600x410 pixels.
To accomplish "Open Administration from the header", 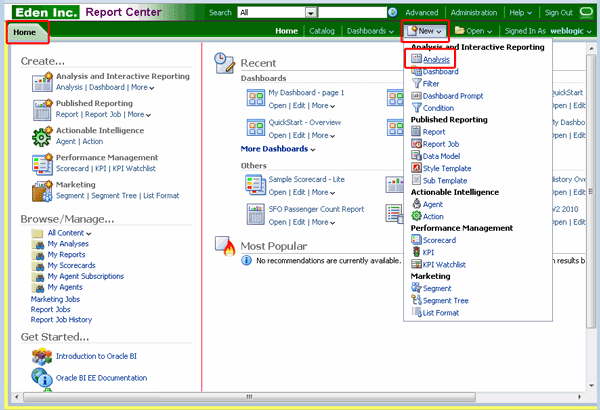I will (x=474, y=13).
